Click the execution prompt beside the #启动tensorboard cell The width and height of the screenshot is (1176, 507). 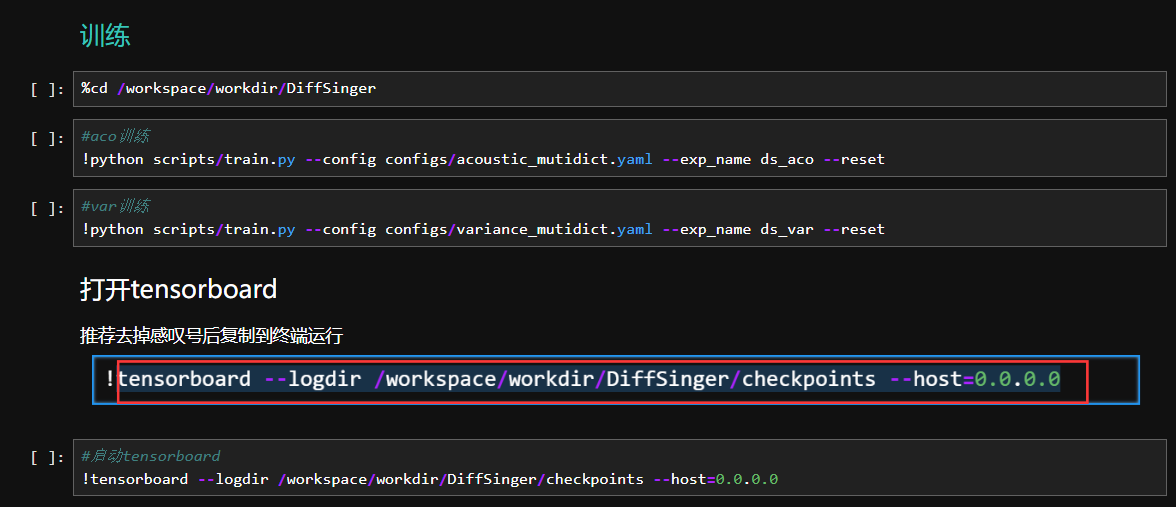tap(47, 458)
